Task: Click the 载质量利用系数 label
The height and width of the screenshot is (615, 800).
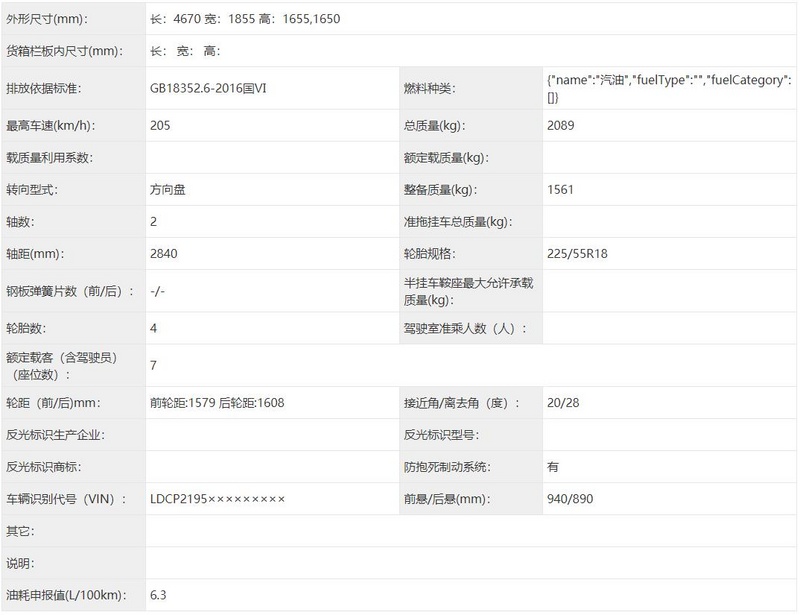Action: [49, 158]
